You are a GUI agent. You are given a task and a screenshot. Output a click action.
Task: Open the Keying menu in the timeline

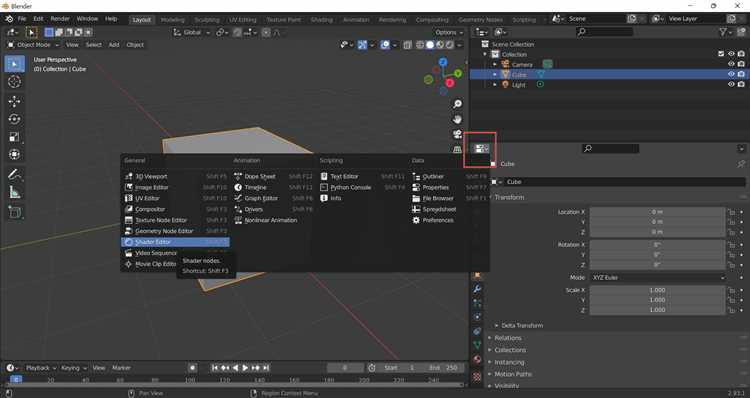(73, 368)
